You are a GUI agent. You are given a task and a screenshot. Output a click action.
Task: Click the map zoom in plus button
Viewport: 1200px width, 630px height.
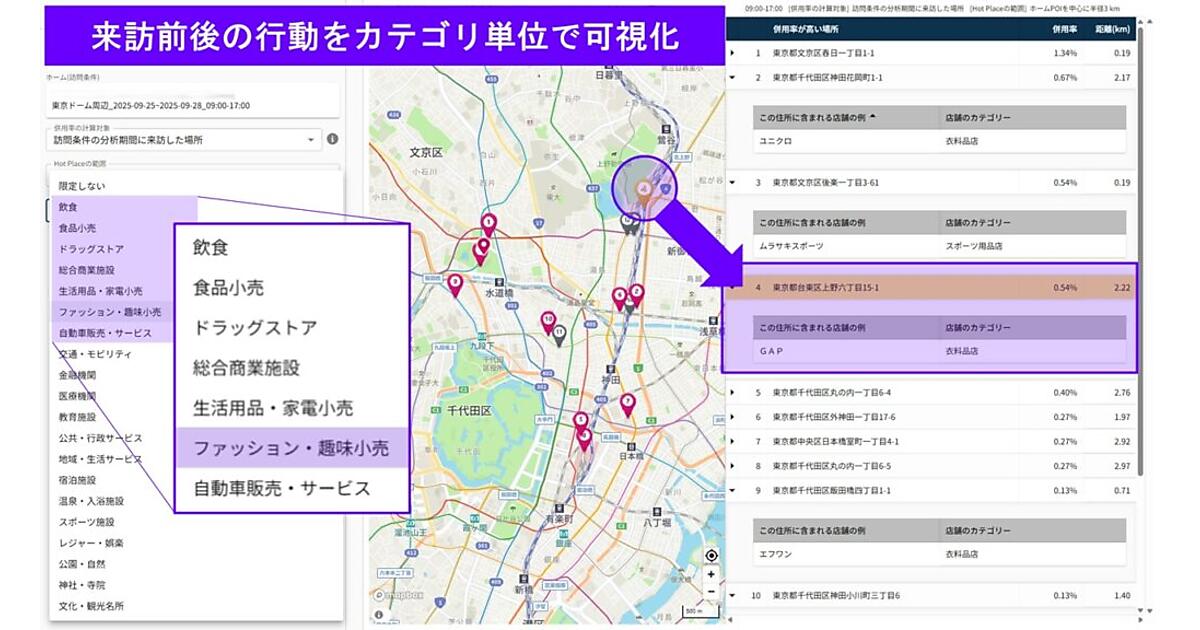point(711,575)
